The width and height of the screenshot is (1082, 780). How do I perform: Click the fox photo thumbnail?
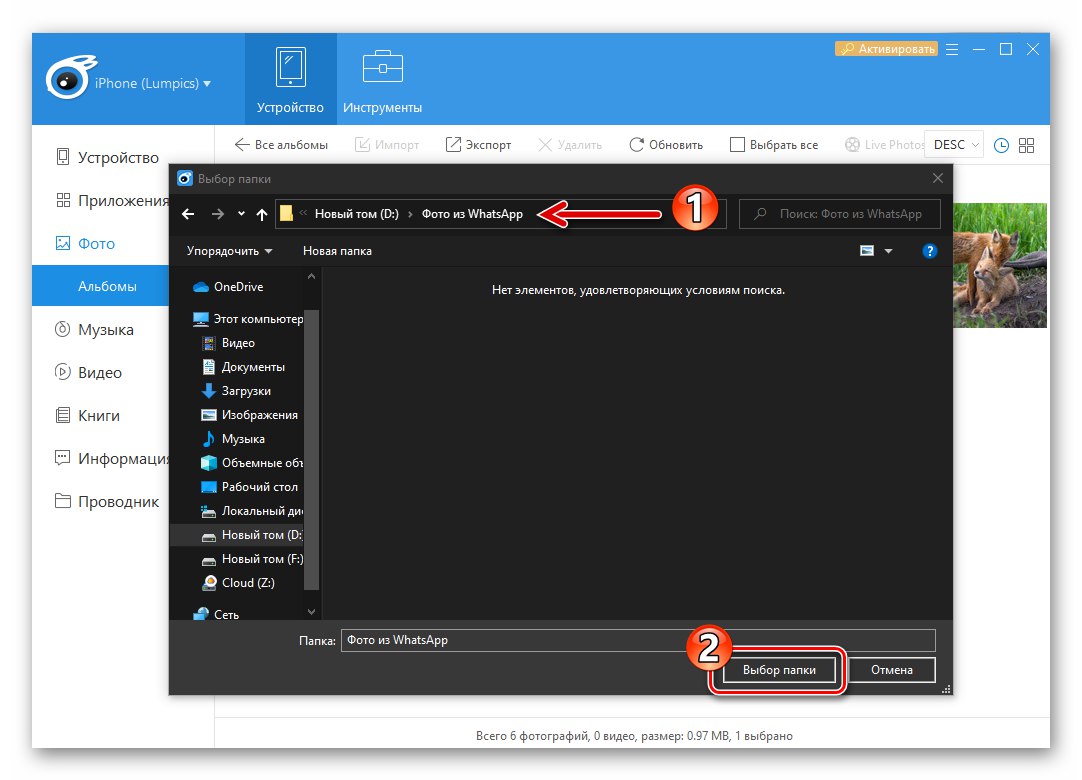point(1000,266)
